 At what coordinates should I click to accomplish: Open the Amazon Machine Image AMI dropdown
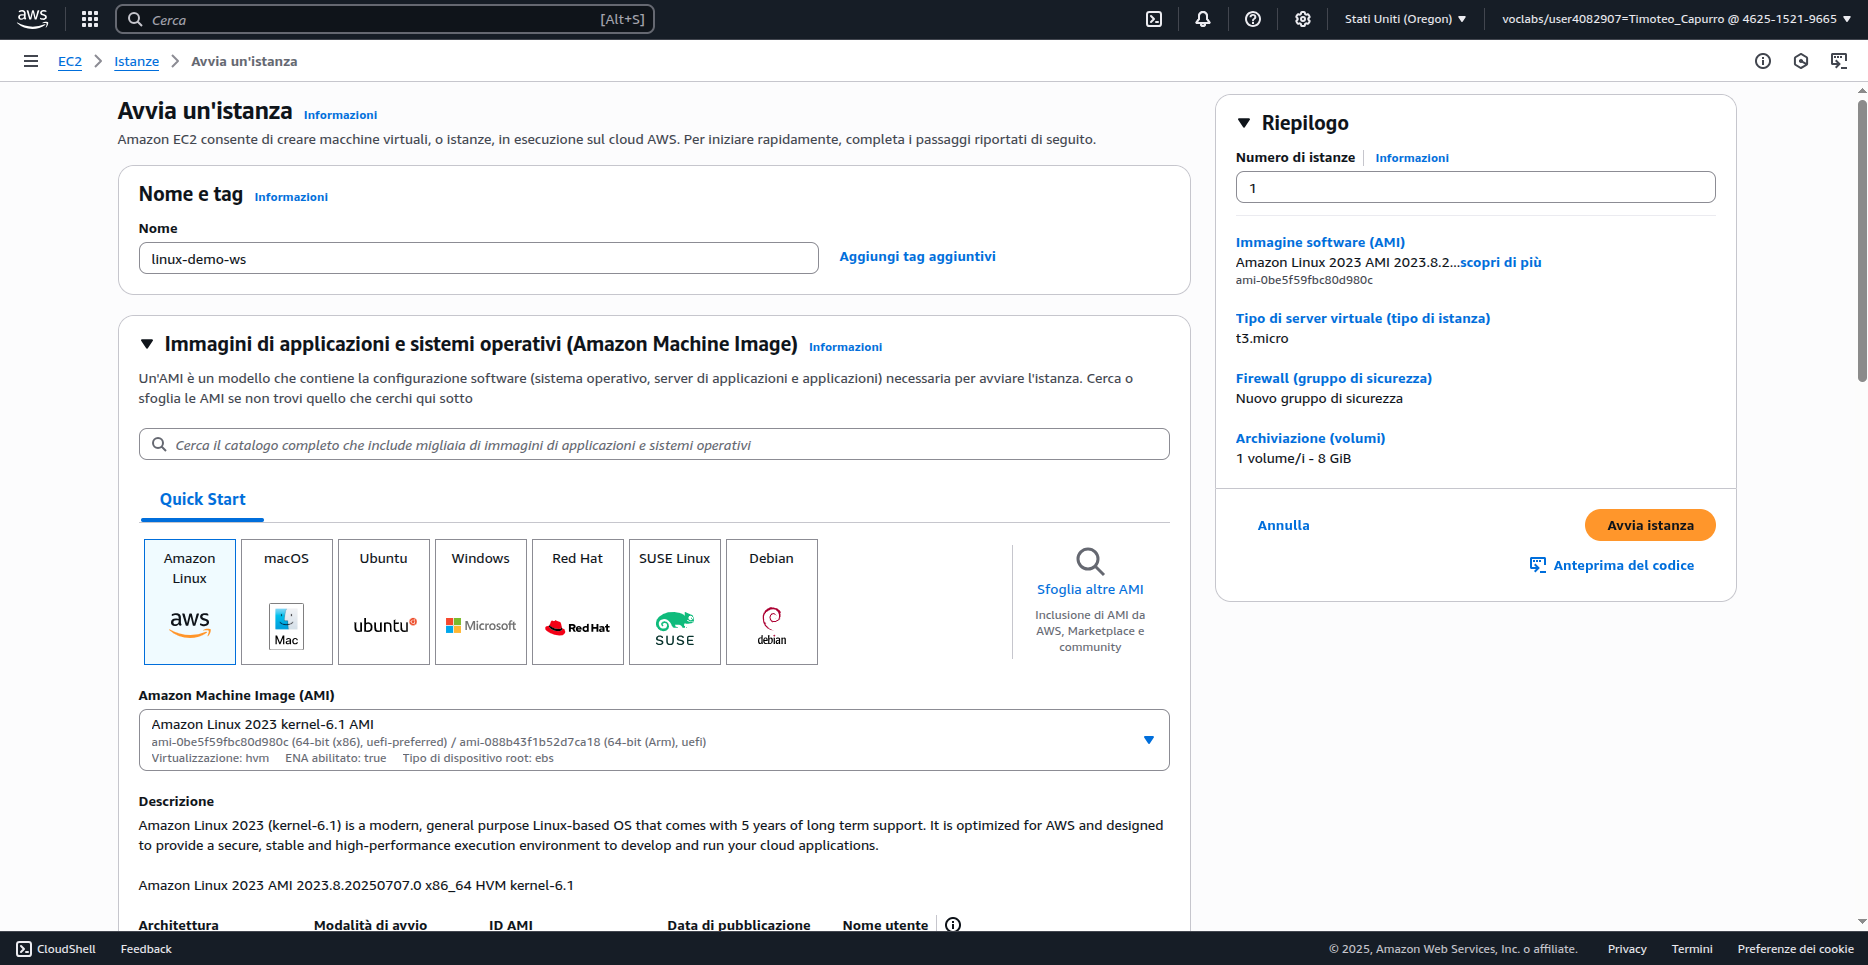tap(654, 740)
